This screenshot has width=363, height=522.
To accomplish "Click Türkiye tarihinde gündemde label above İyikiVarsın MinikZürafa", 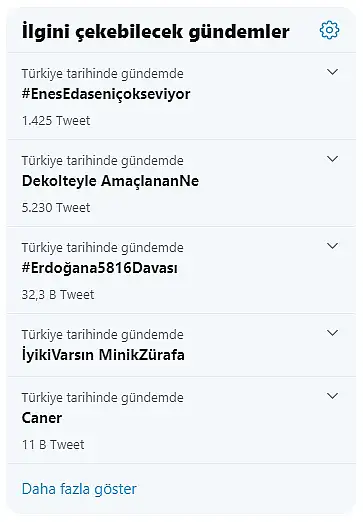I will [x=103, y=335].
